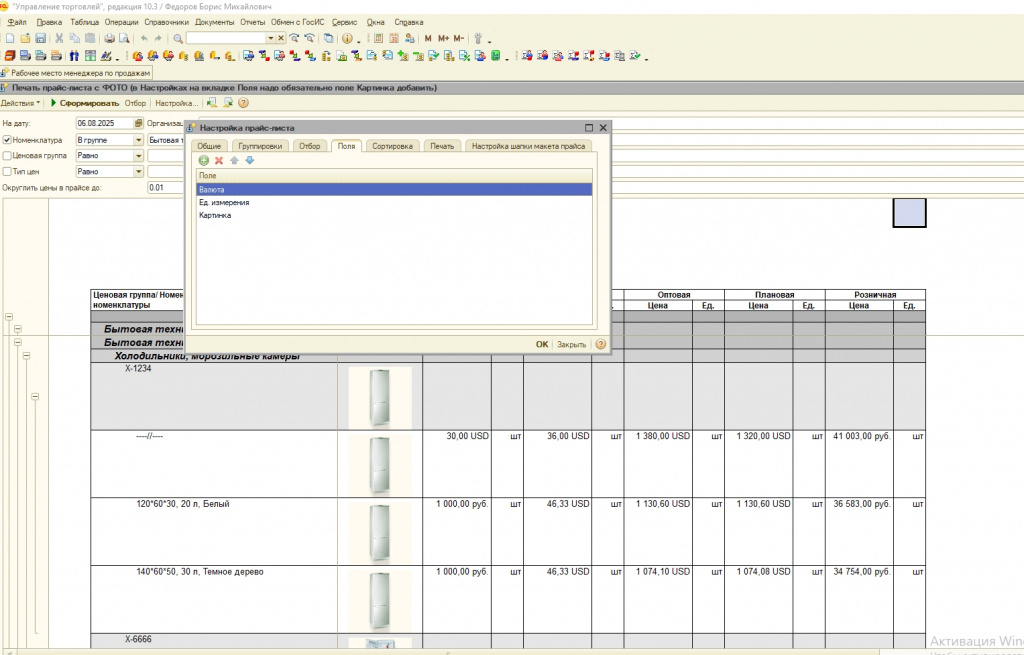Delete selected field with red X icon

pyautogui.click(x=219, y=161)
